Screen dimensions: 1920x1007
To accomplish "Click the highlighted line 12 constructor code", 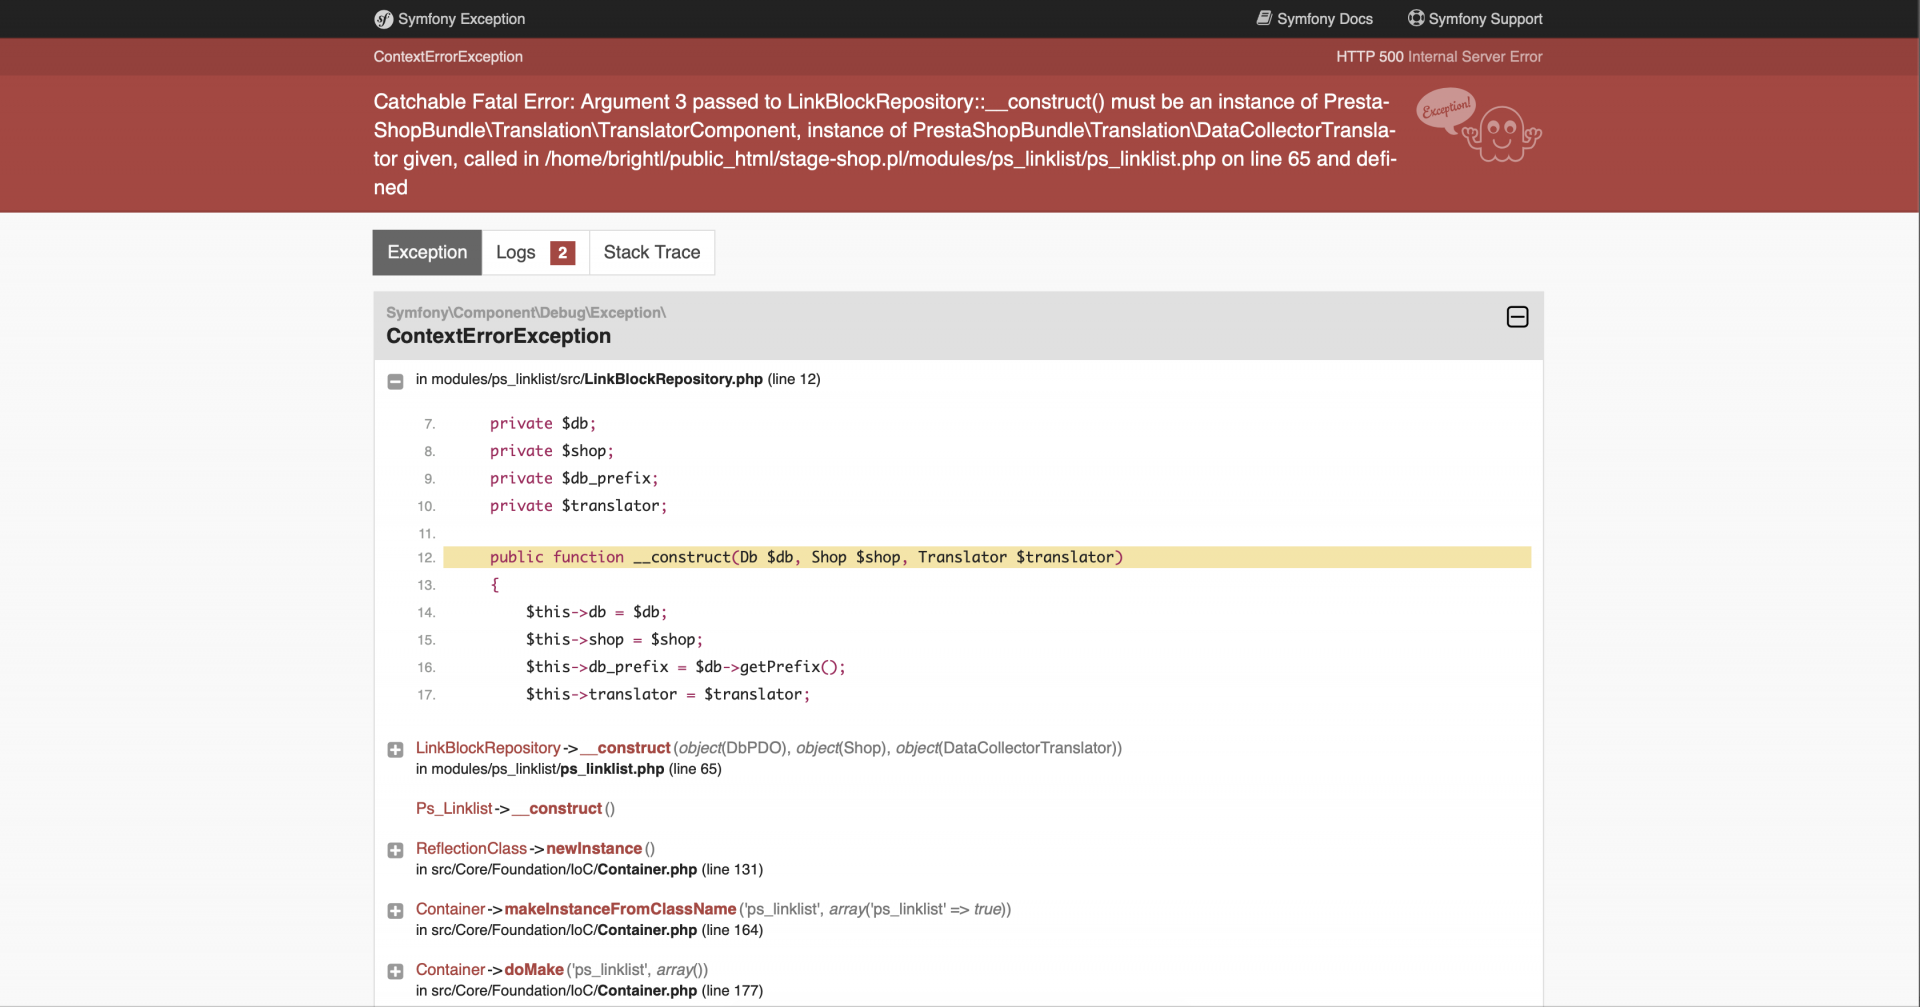I will tap(987, 557).
